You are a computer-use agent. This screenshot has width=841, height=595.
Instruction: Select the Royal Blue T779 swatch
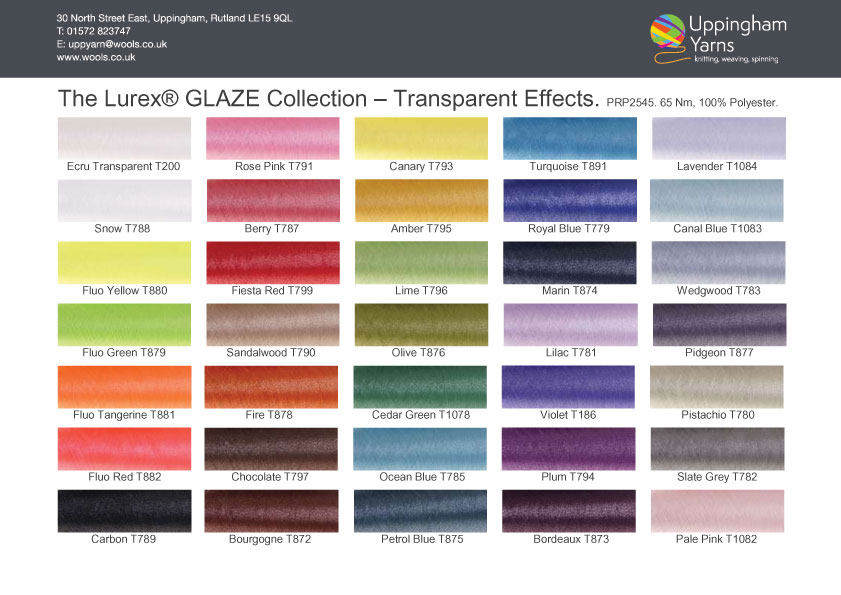[x=569, y=200]
